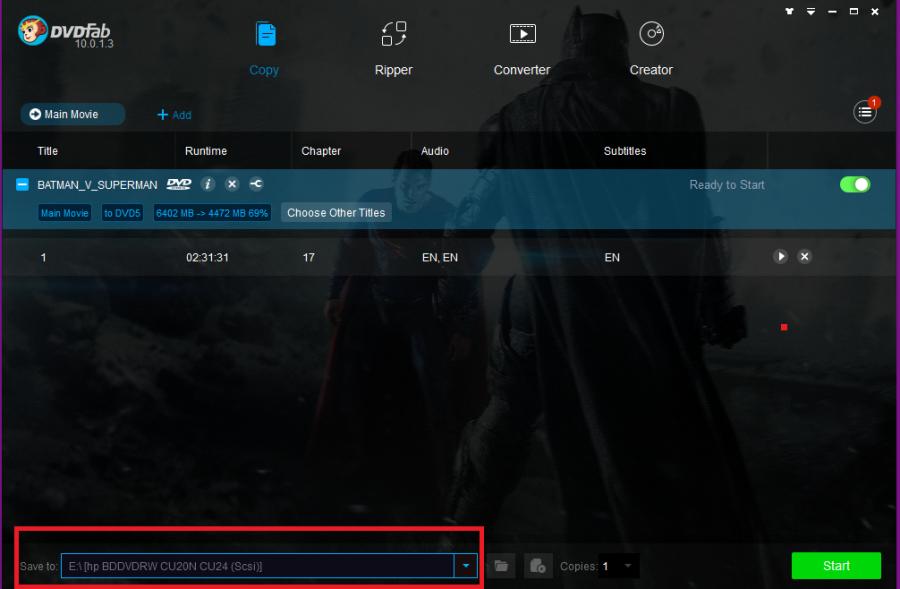Open the main menu triangle in title bar
Screen dimensions: 900x589
pos(810,11)
